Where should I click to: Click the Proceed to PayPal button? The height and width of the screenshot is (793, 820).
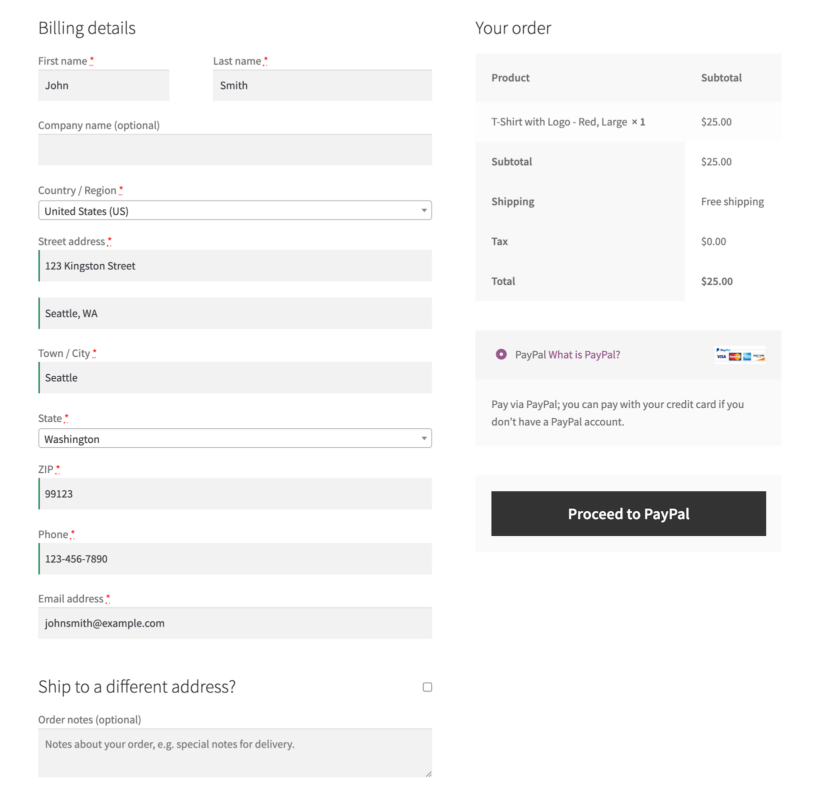click(628, 513)
